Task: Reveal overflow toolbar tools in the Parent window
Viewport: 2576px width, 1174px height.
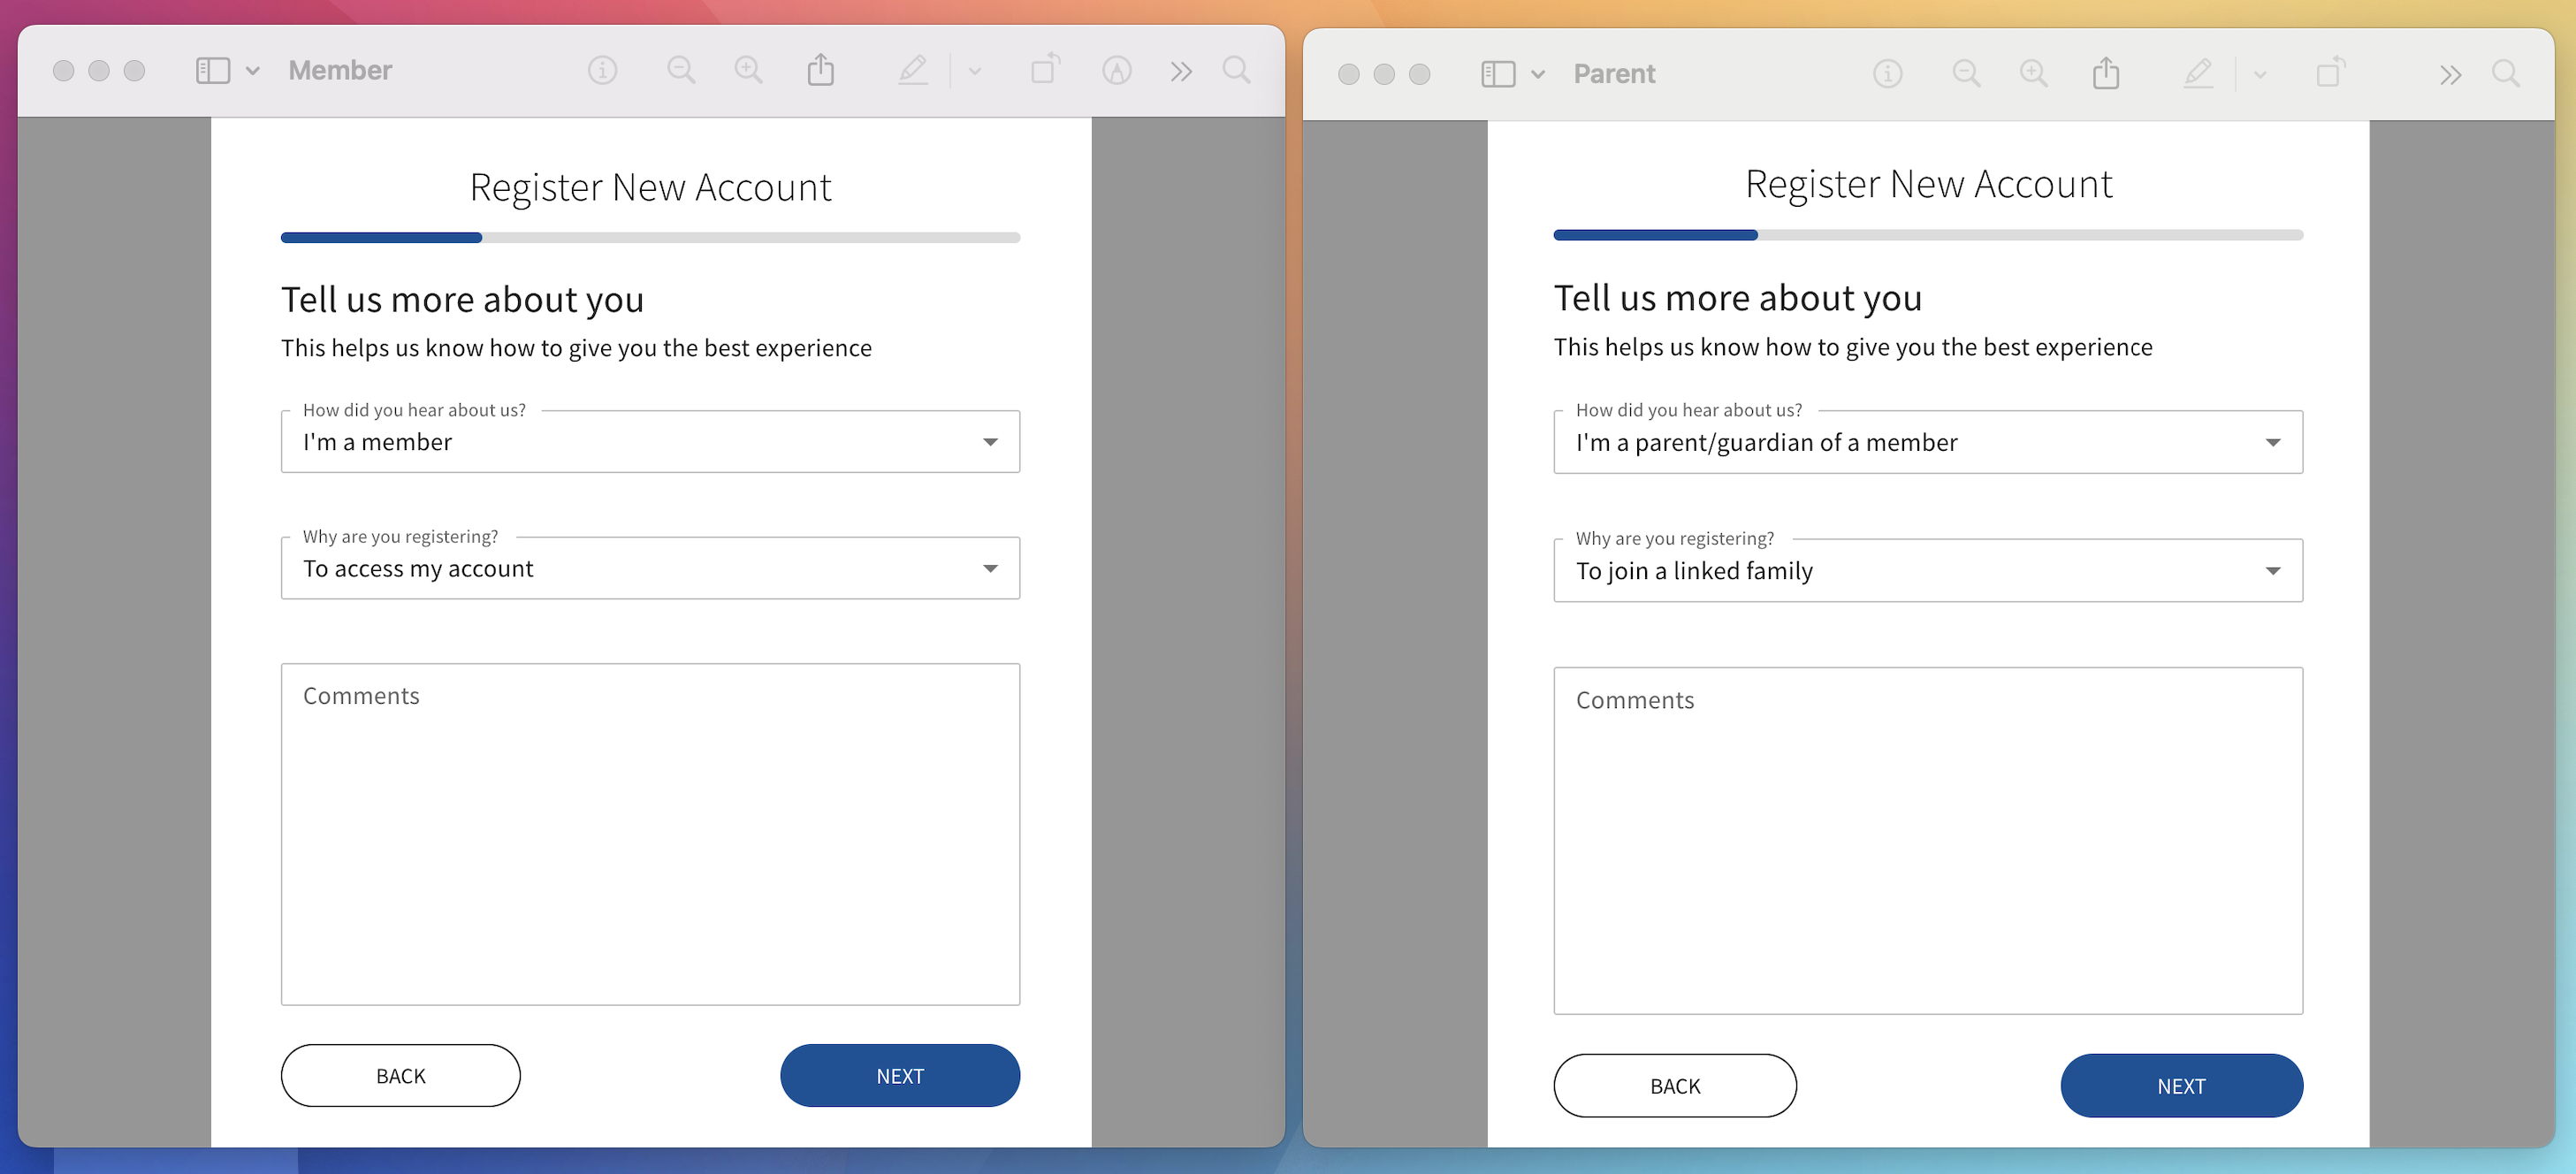Action: pos(2450,73)
